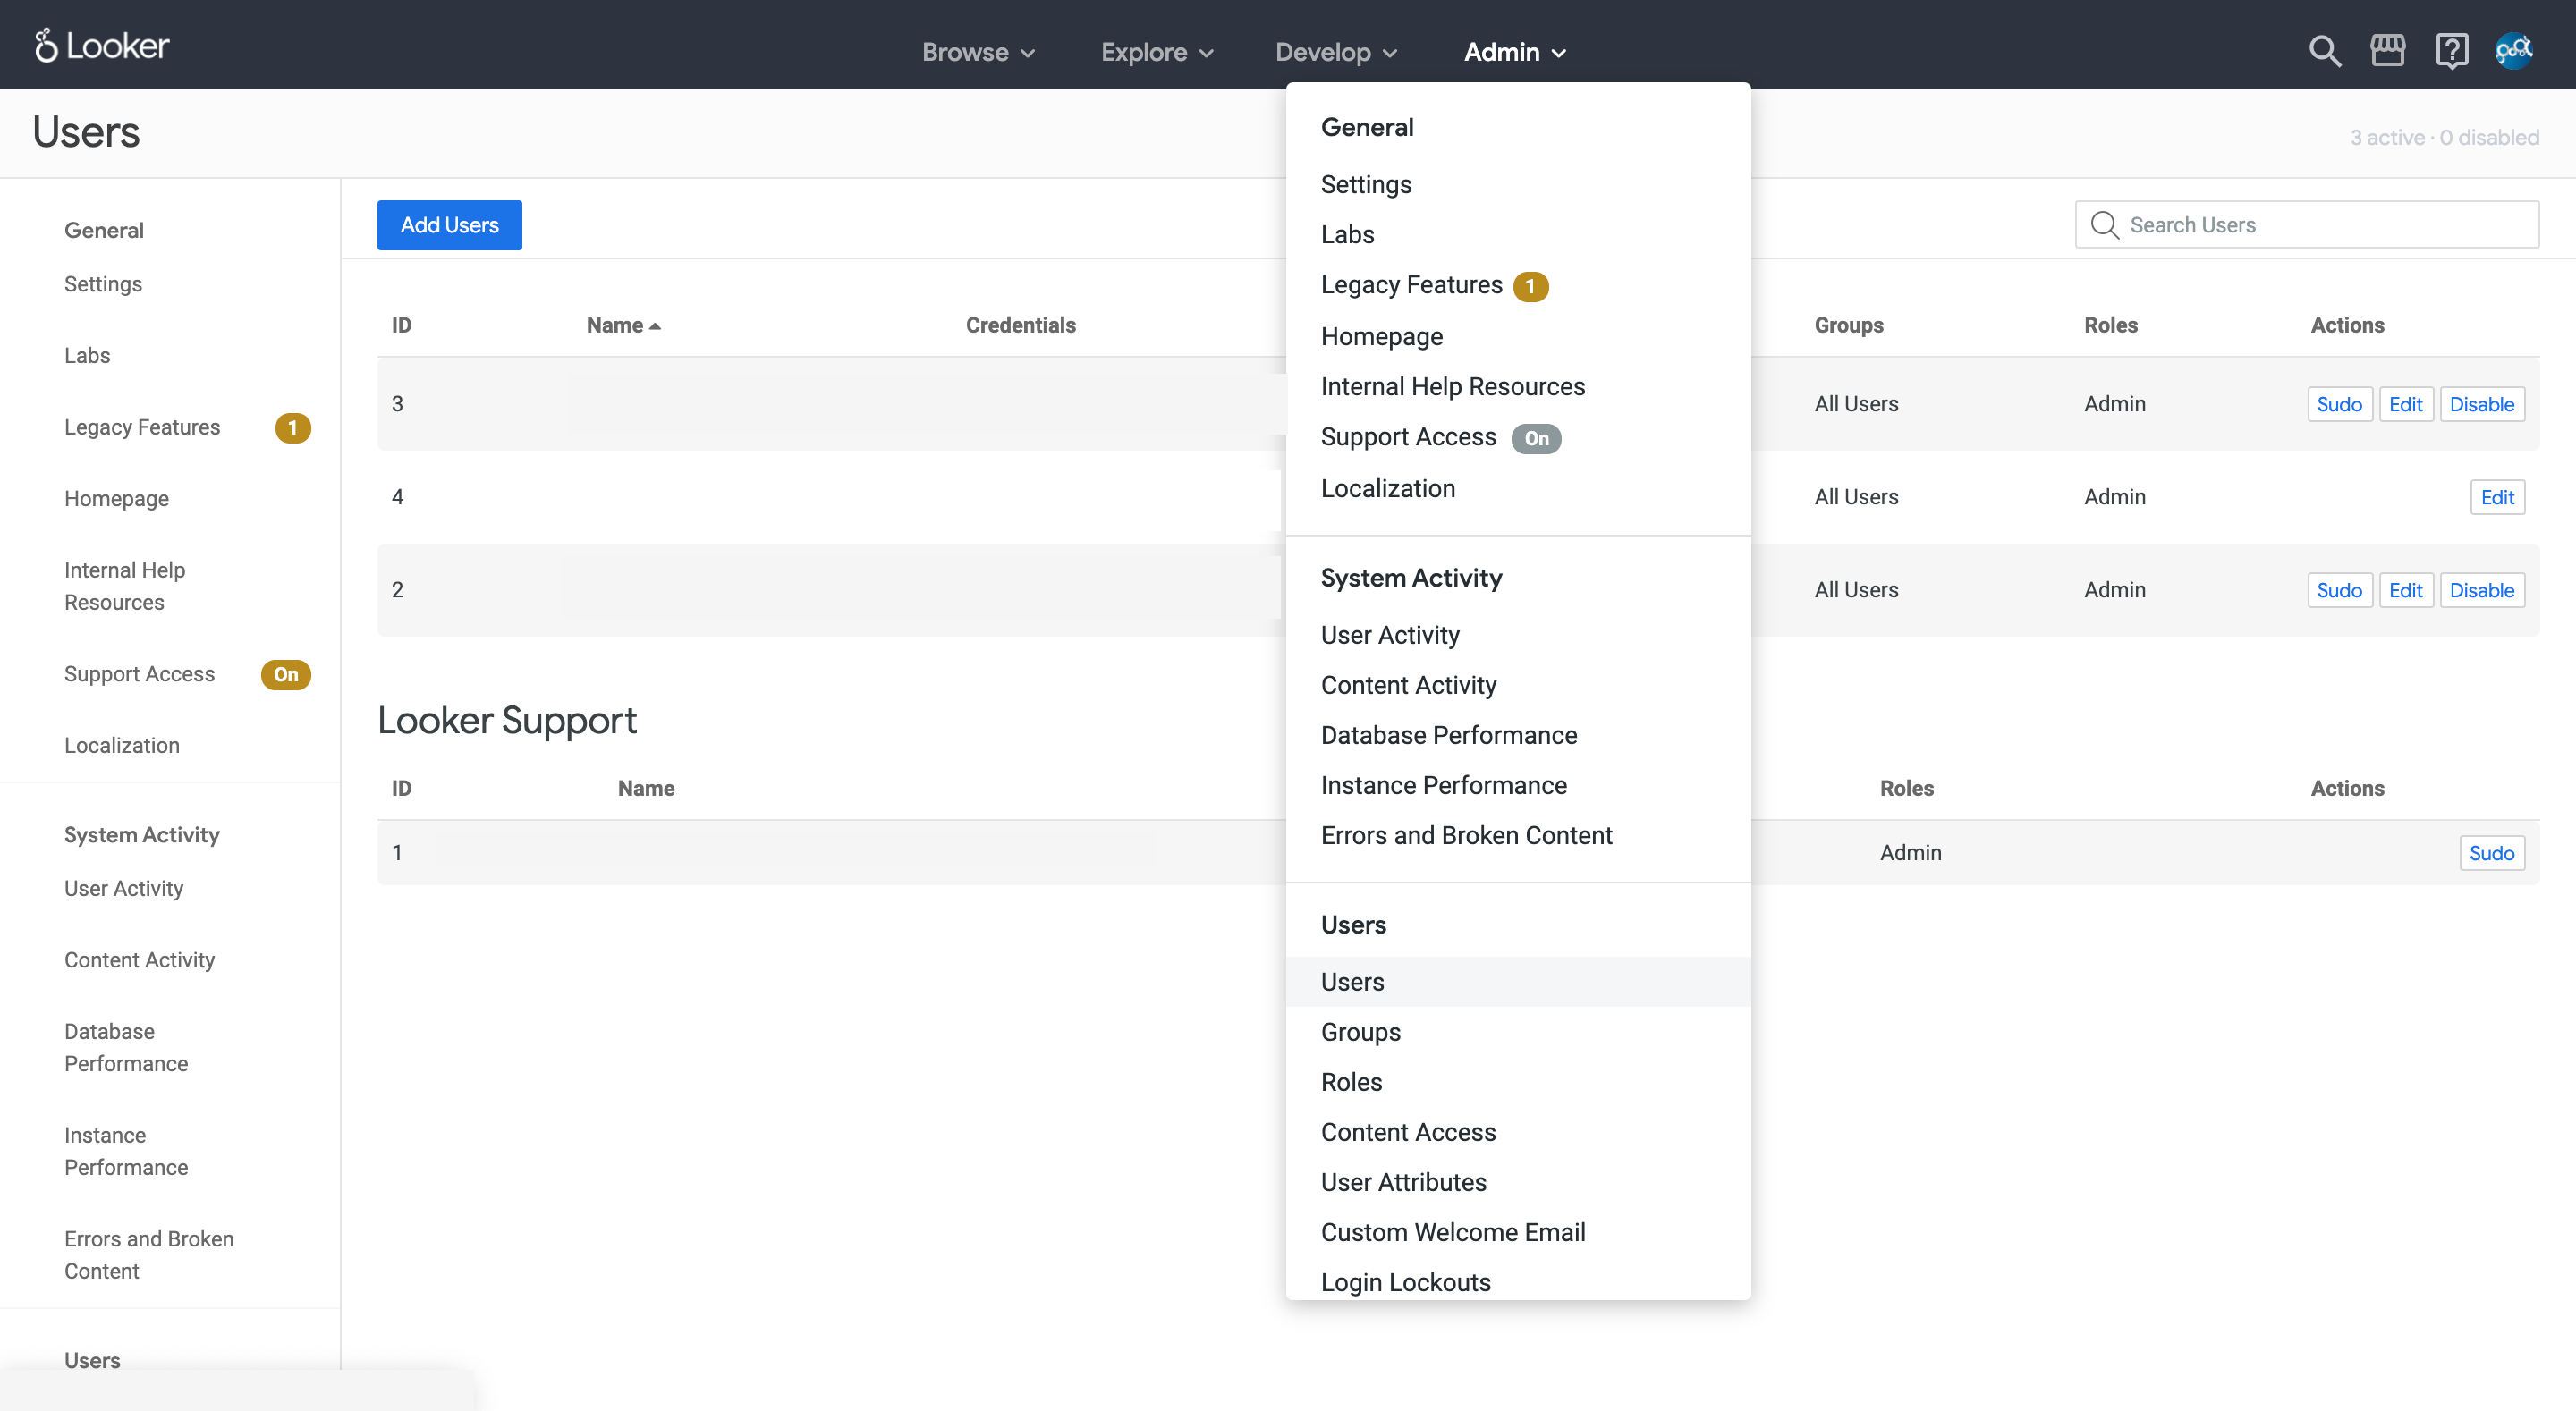Open Localization in left sidebar
The width and height of the screenshot is (2576, 1411).
tap(122, 746)
